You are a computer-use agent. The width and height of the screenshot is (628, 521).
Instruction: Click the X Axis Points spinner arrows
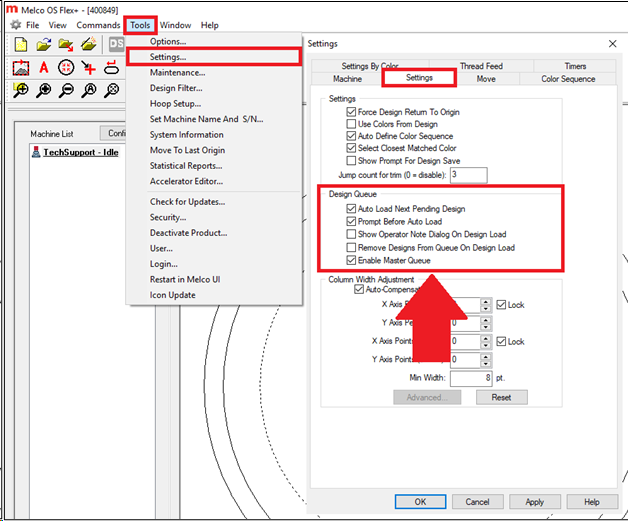coord(486,341)
